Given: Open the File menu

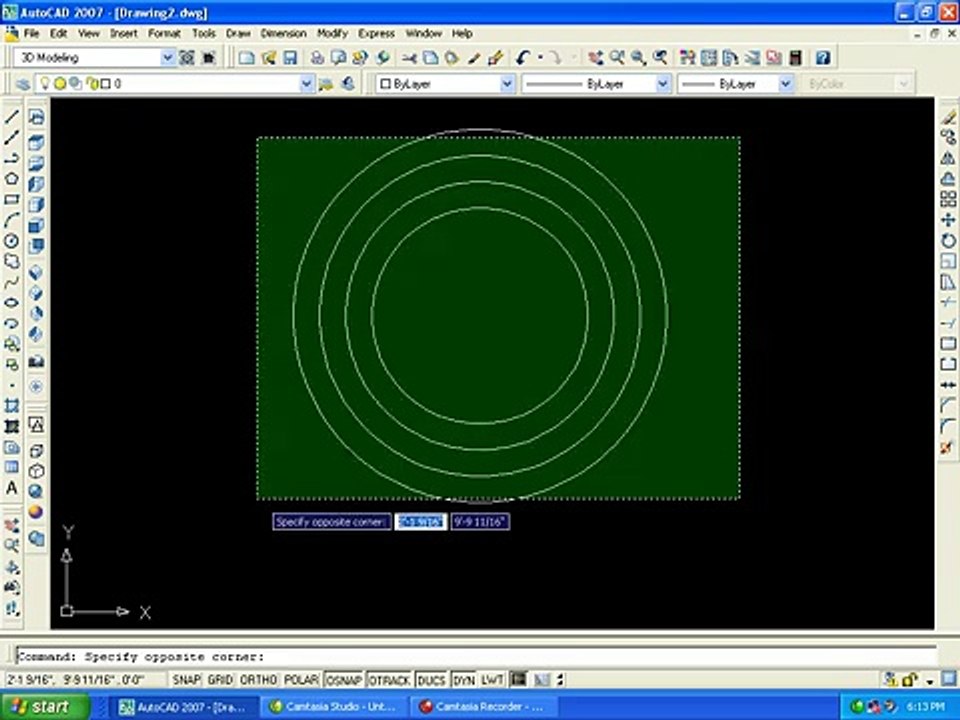Looking at the screenshot, I should (x=31, y=34).
